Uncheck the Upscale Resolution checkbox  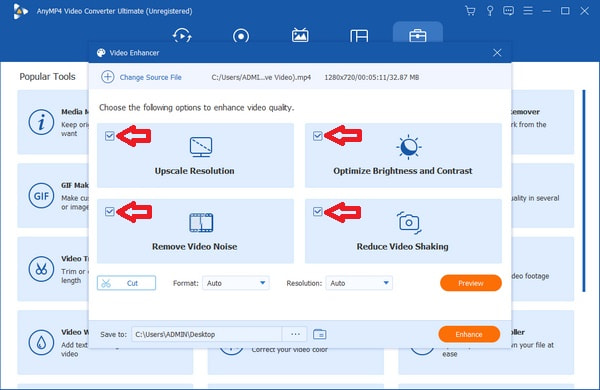coord(110,136)
